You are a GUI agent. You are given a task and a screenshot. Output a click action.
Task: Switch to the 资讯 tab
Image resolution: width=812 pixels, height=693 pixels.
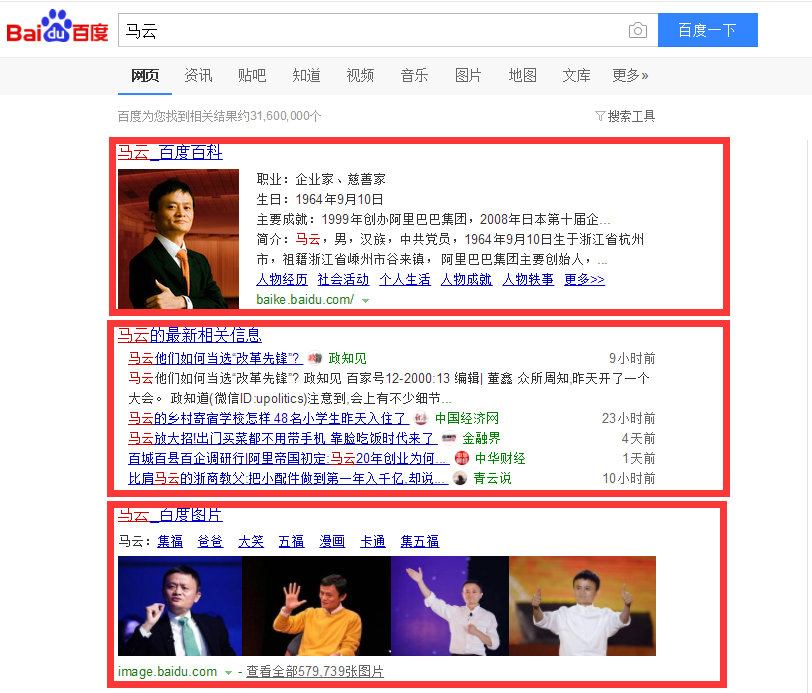click(198, 76)
